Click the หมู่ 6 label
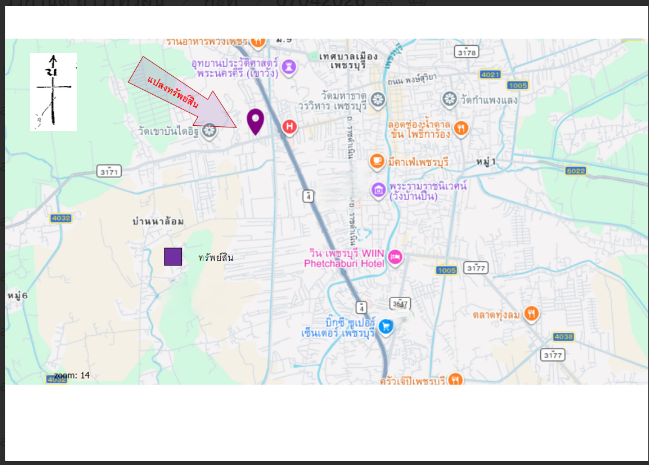 click(17, 296)
